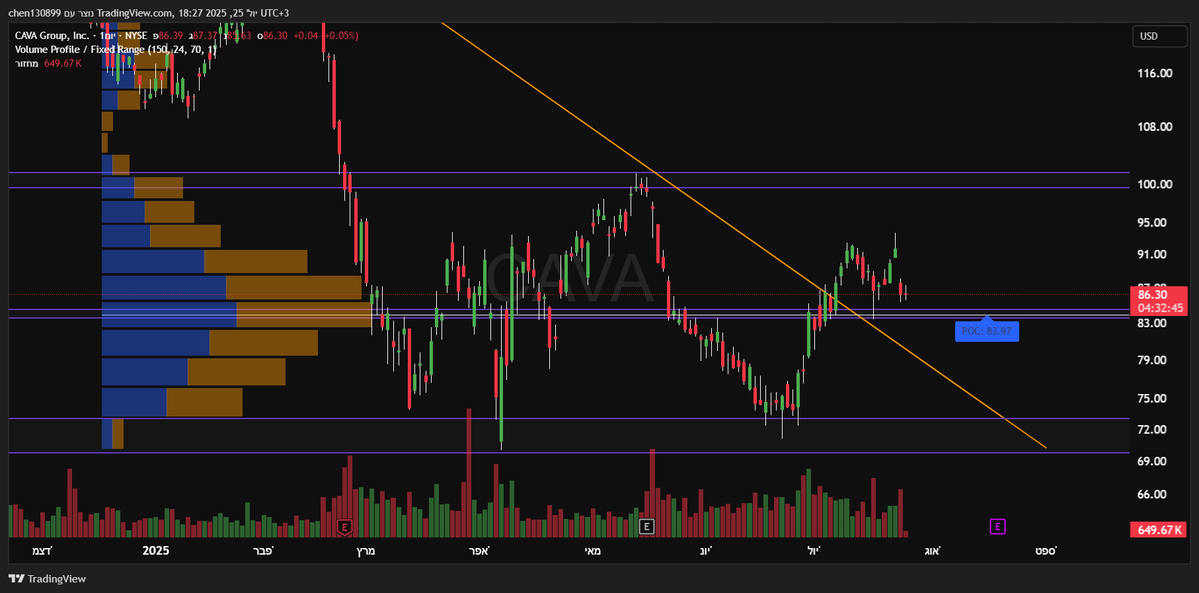Click the TradingView logo at bottom left

(x=47, y=579)
